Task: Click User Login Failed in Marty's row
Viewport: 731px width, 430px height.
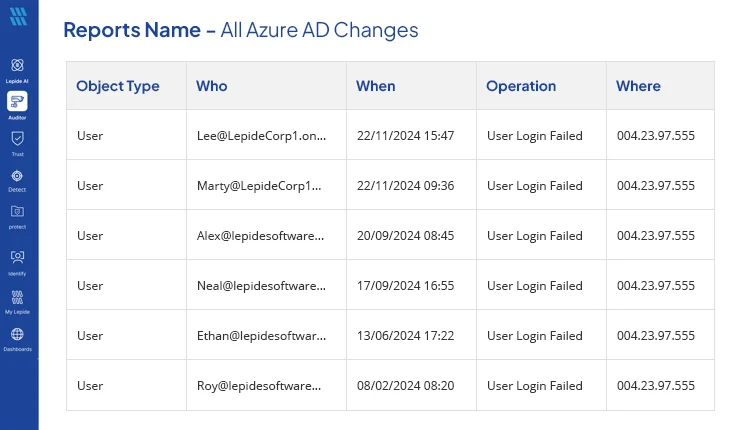Action: tap(535, 186)
